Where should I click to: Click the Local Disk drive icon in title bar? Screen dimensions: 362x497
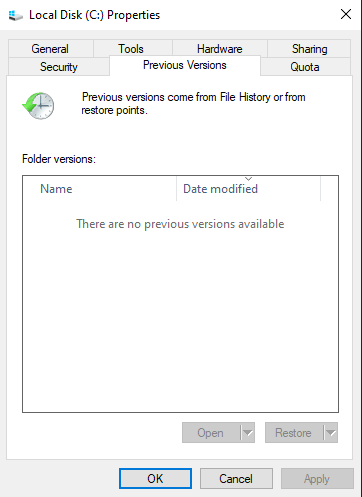(x=15, y=15)
